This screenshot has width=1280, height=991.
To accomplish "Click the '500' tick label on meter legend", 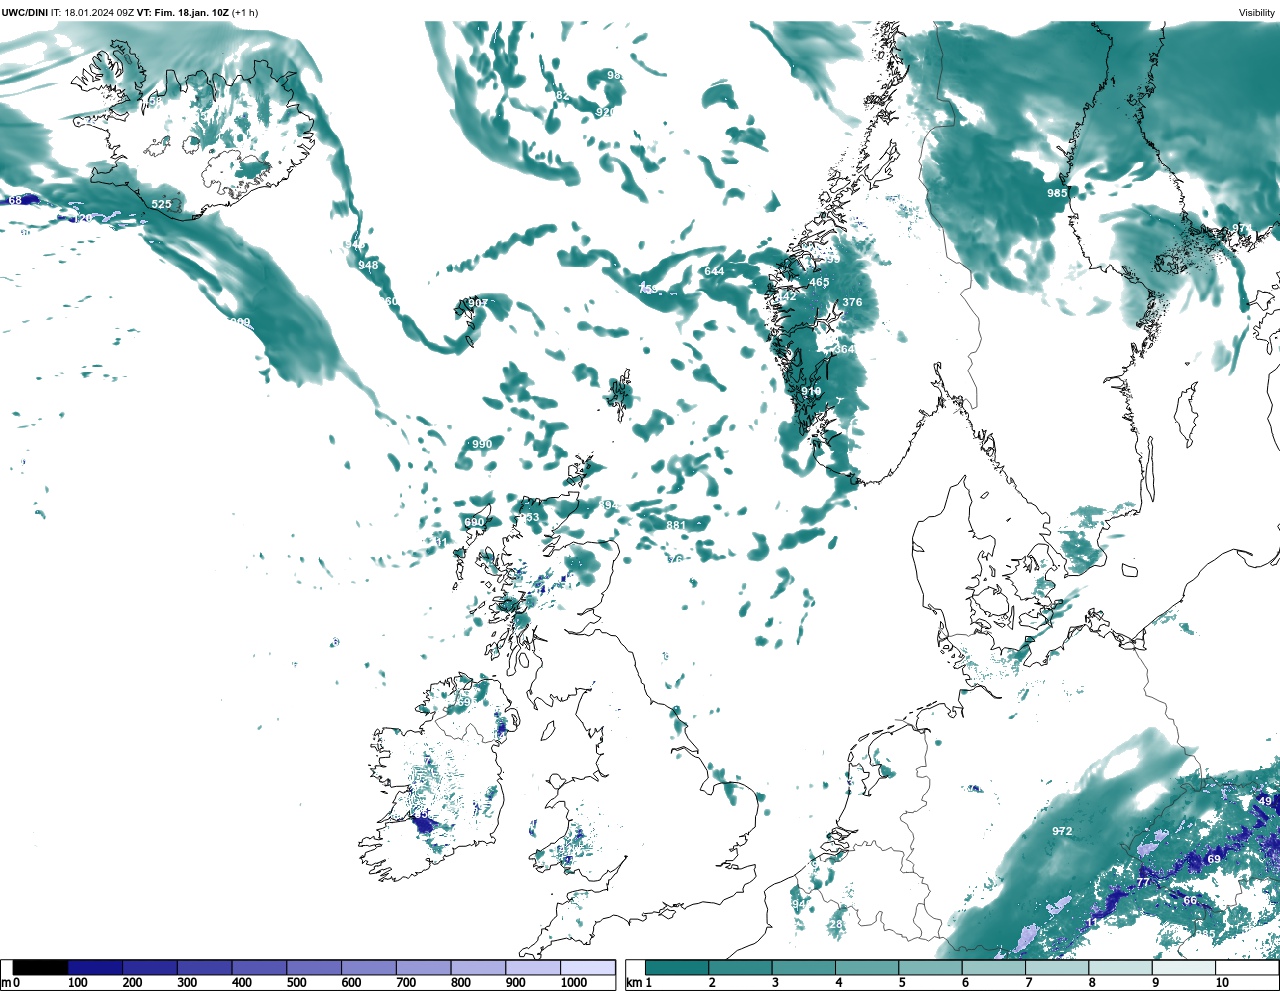I will [296, 983].
